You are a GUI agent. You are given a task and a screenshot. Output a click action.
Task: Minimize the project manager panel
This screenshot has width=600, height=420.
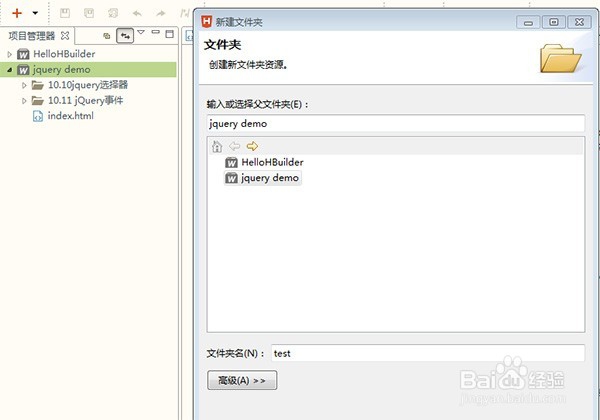(x=155, y=32)
